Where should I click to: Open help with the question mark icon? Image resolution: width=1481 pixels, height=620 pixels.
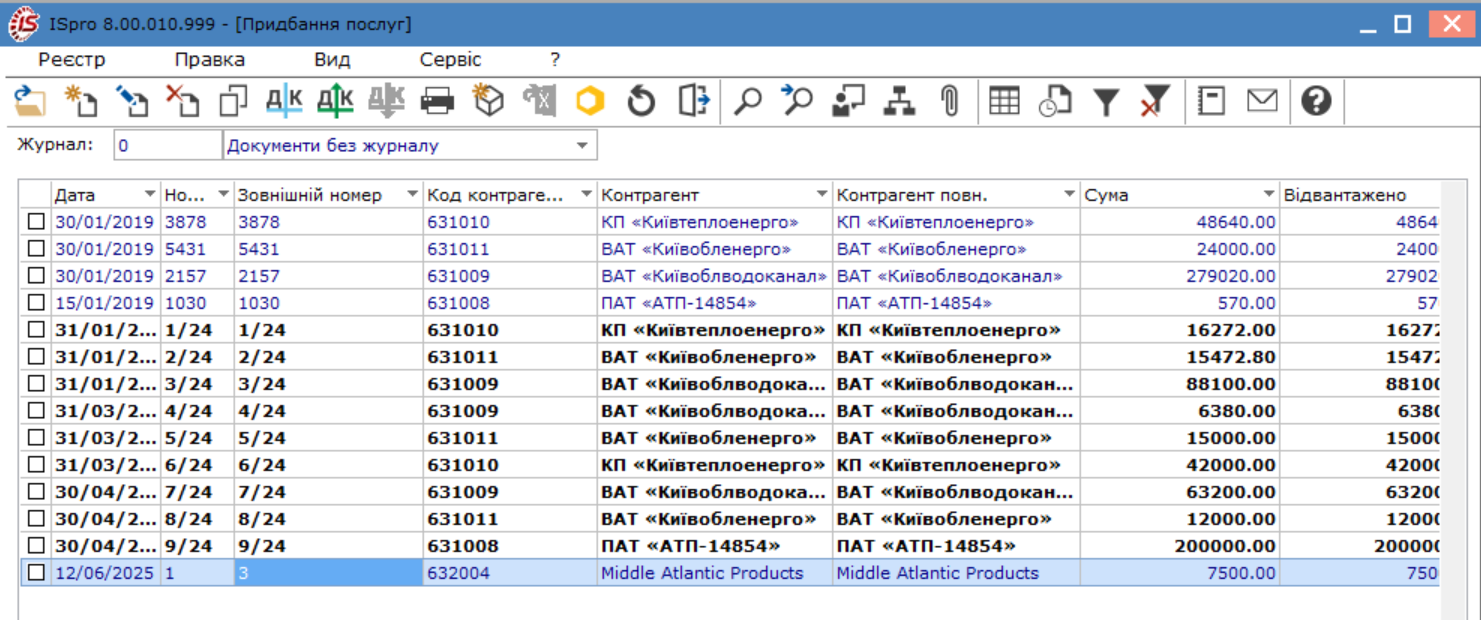[x=1316, y=101]
